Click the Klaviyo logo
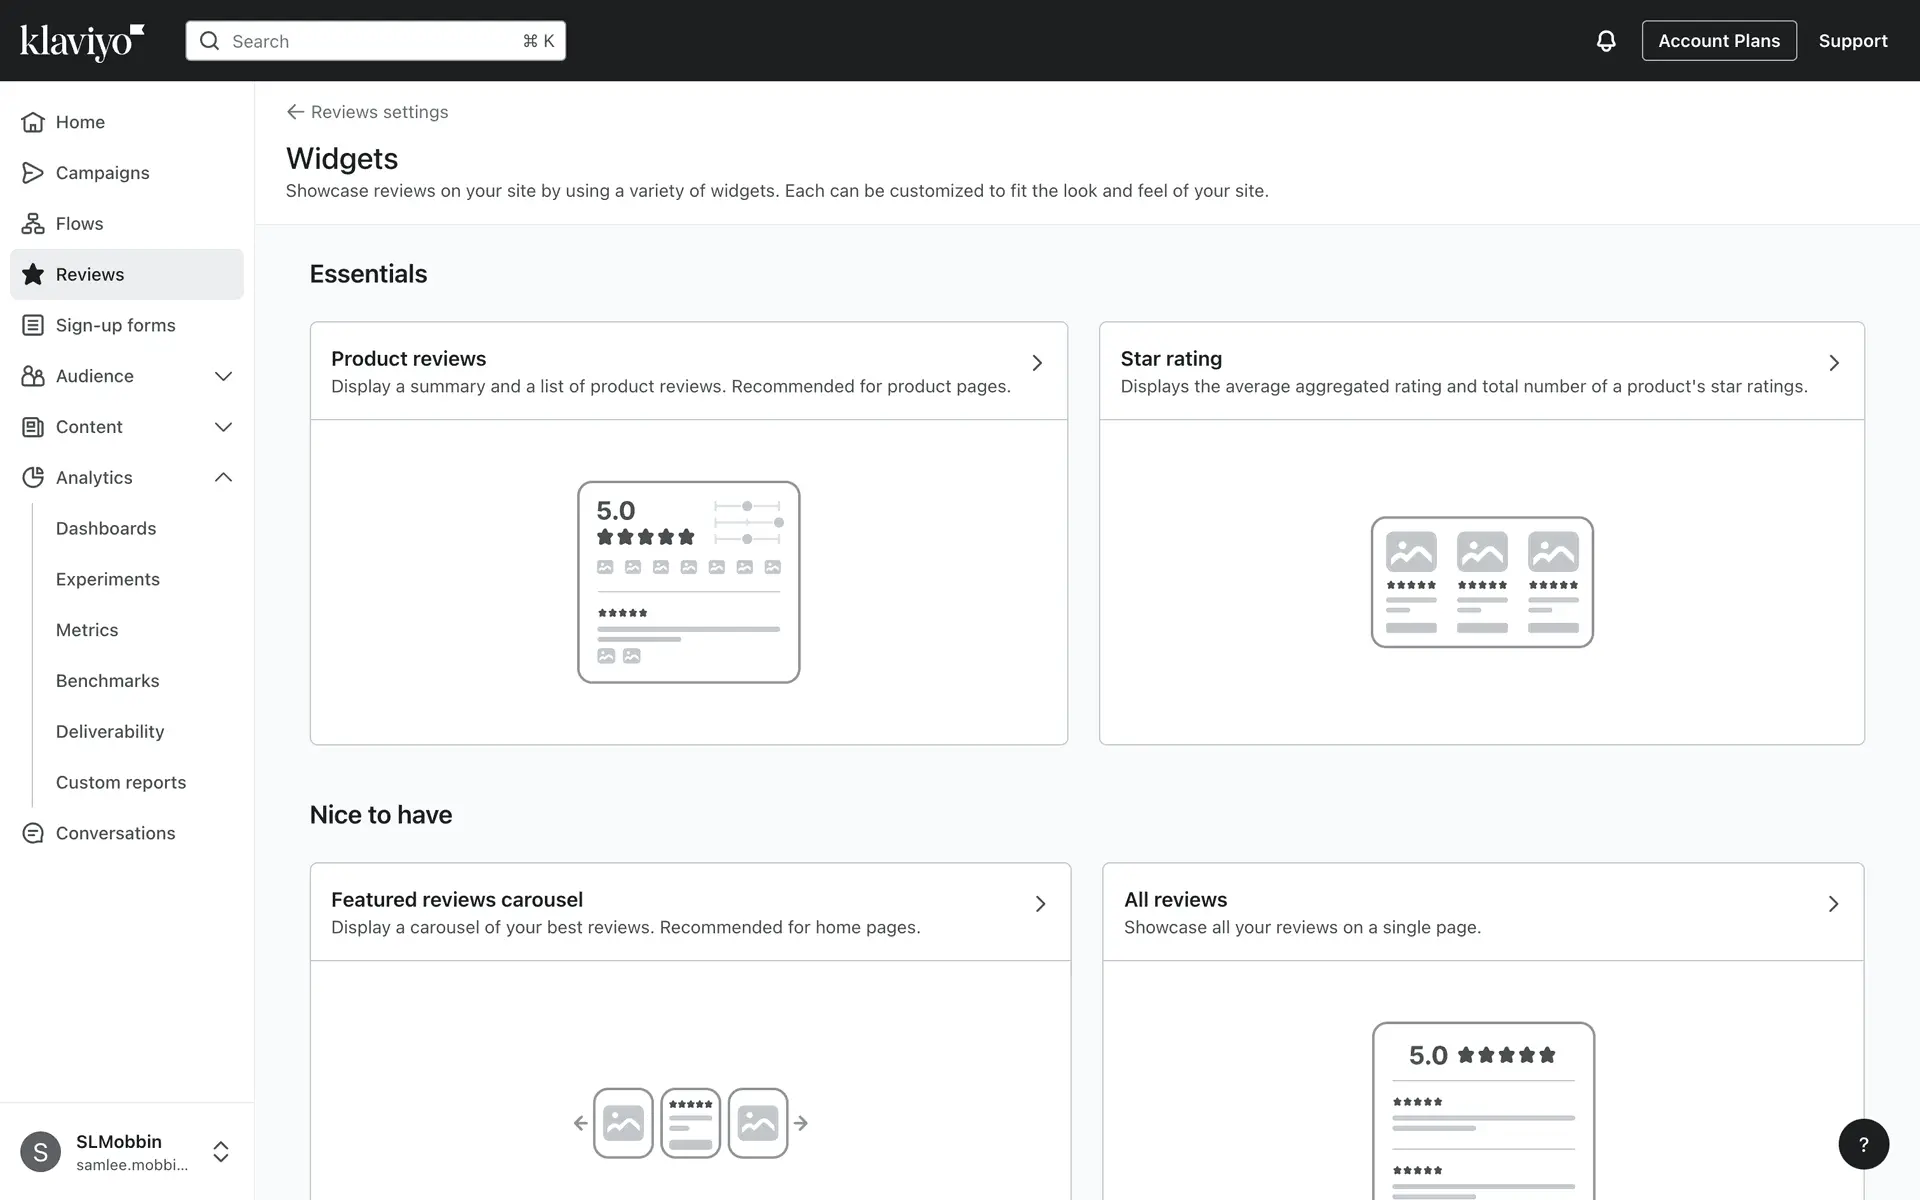1920x1200 pixels. coord(82,41)
